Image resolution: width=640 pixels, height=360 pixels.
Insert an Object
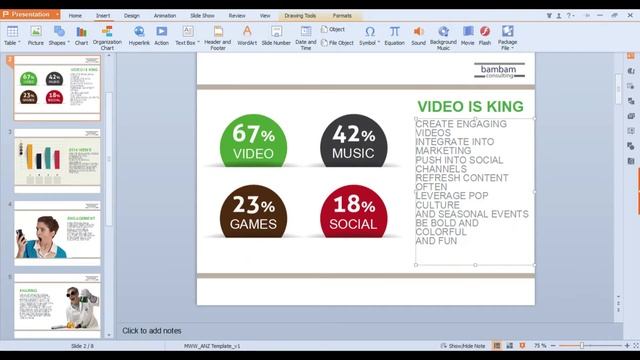tap(333, 29)
